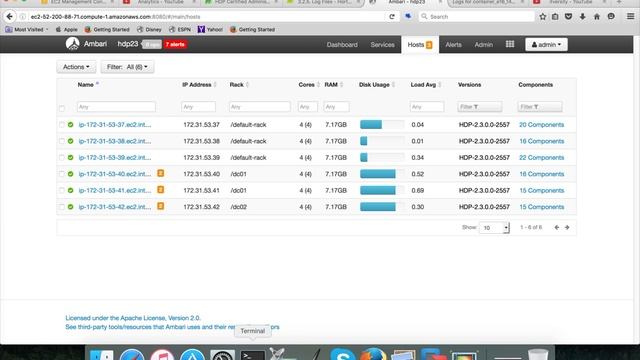Click maintenance icon for ip-172-31-53-42
640x360 pixels.
pyautogui.click(x=161, y=206)
